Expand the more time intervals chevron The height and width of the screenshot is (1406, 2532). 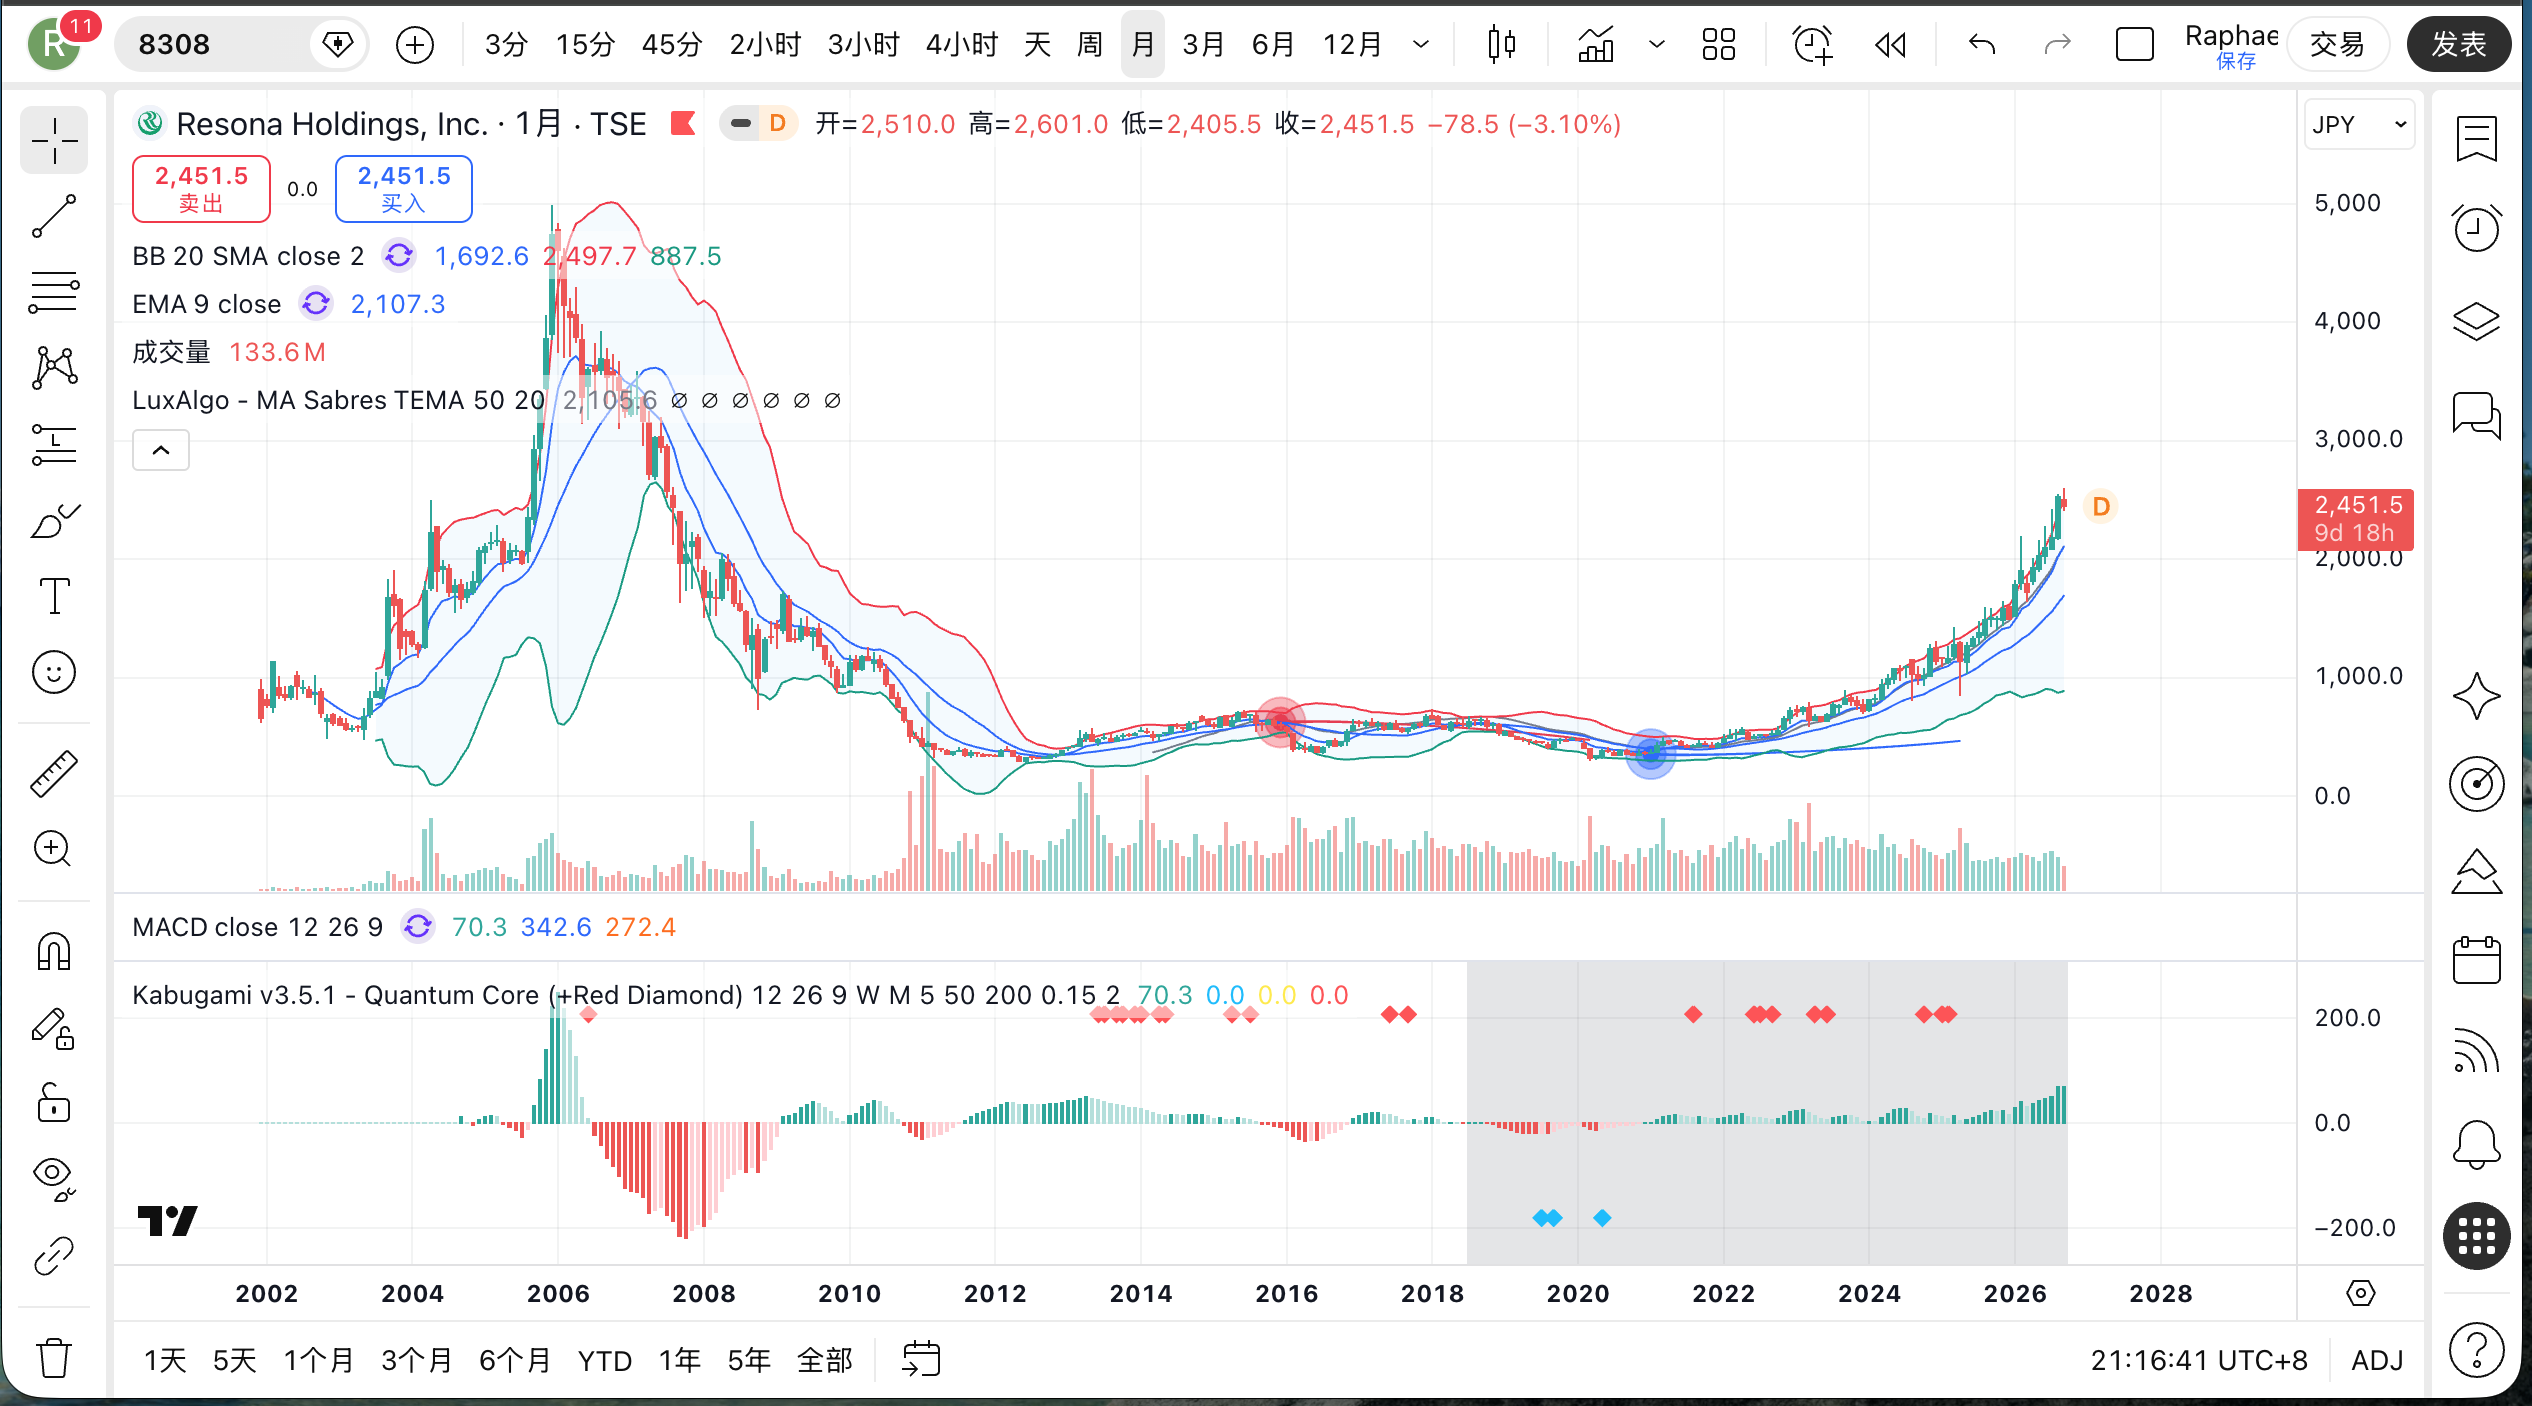point(1420,45)
